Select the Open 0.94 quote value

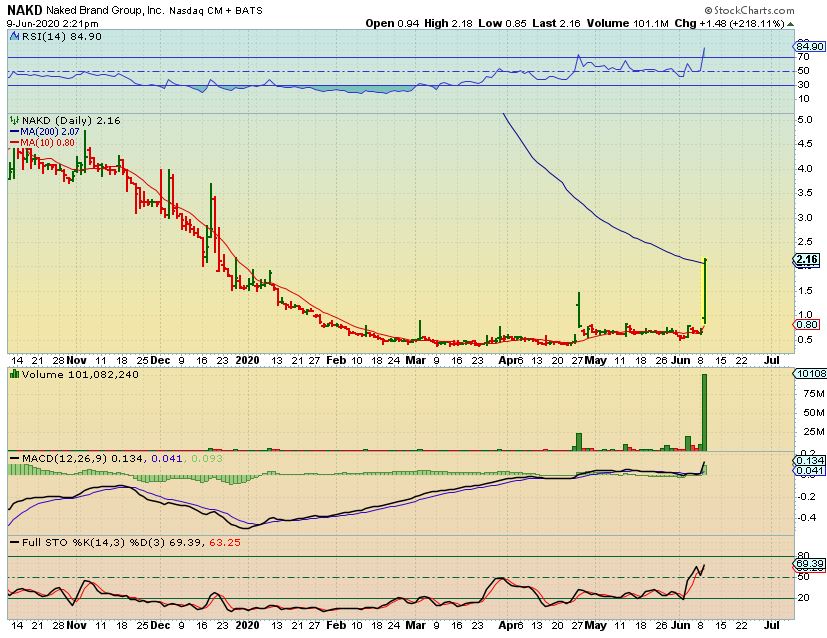392,23
